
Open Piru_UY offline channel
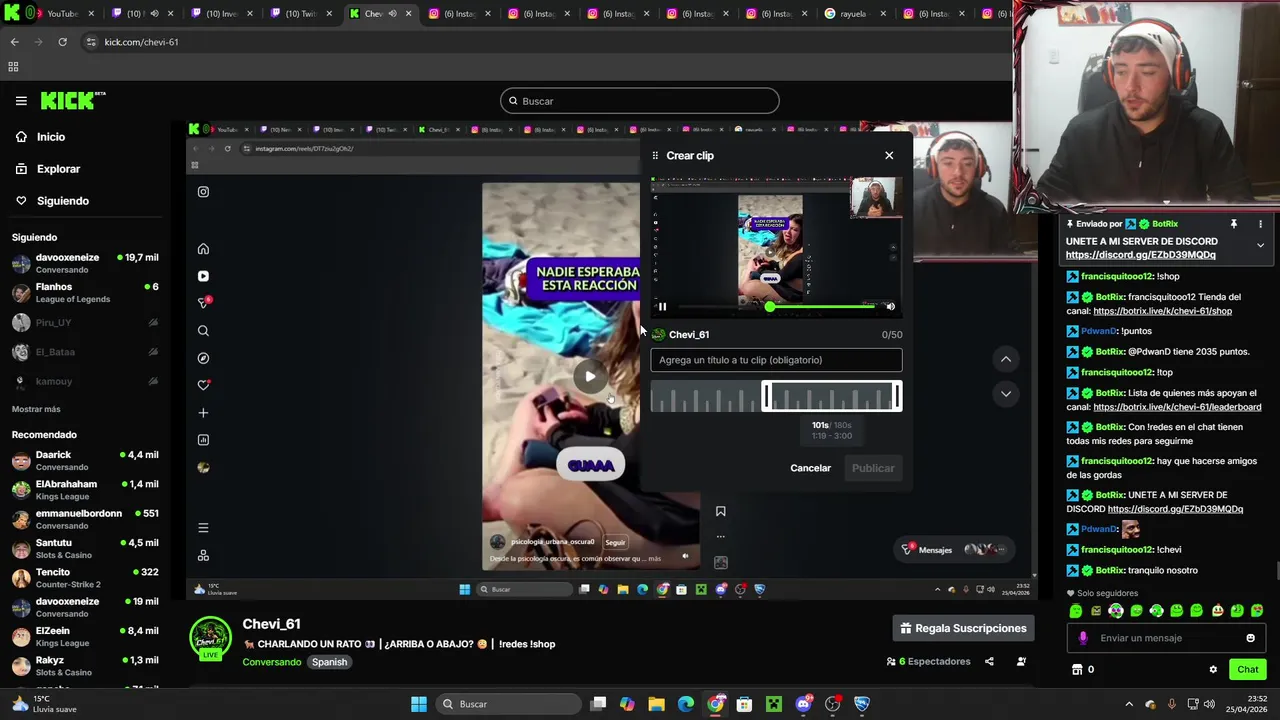click(x=85, y=323)
